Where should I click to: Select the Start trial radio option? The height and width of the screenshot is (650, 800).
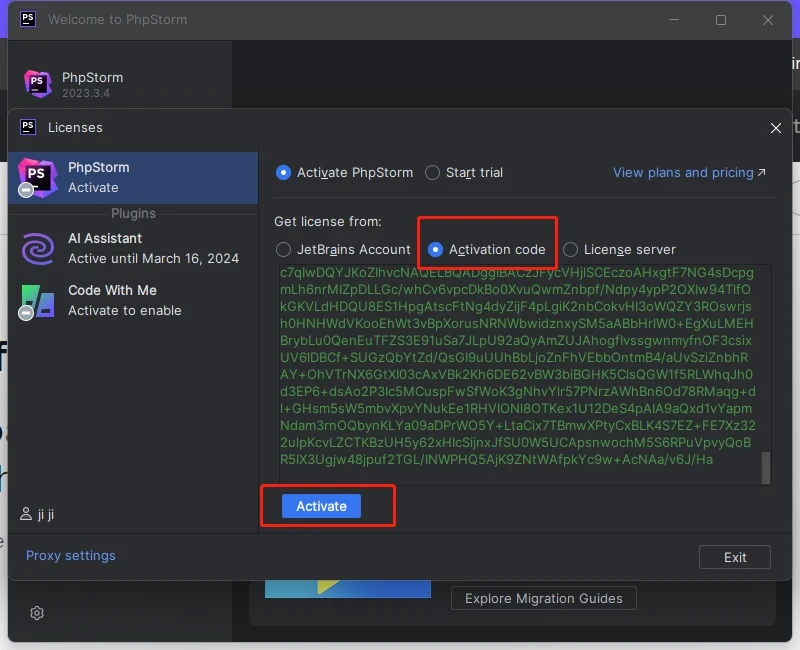(433, 172)
